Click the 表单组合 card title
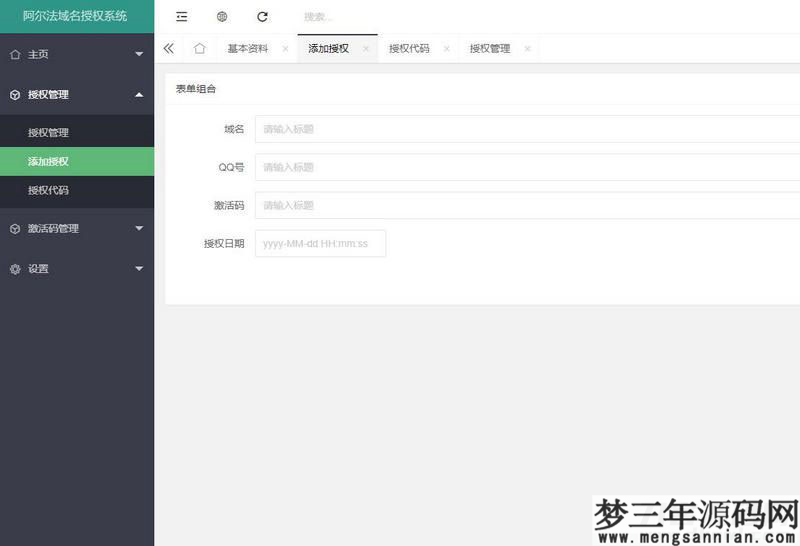 [196, 89]
